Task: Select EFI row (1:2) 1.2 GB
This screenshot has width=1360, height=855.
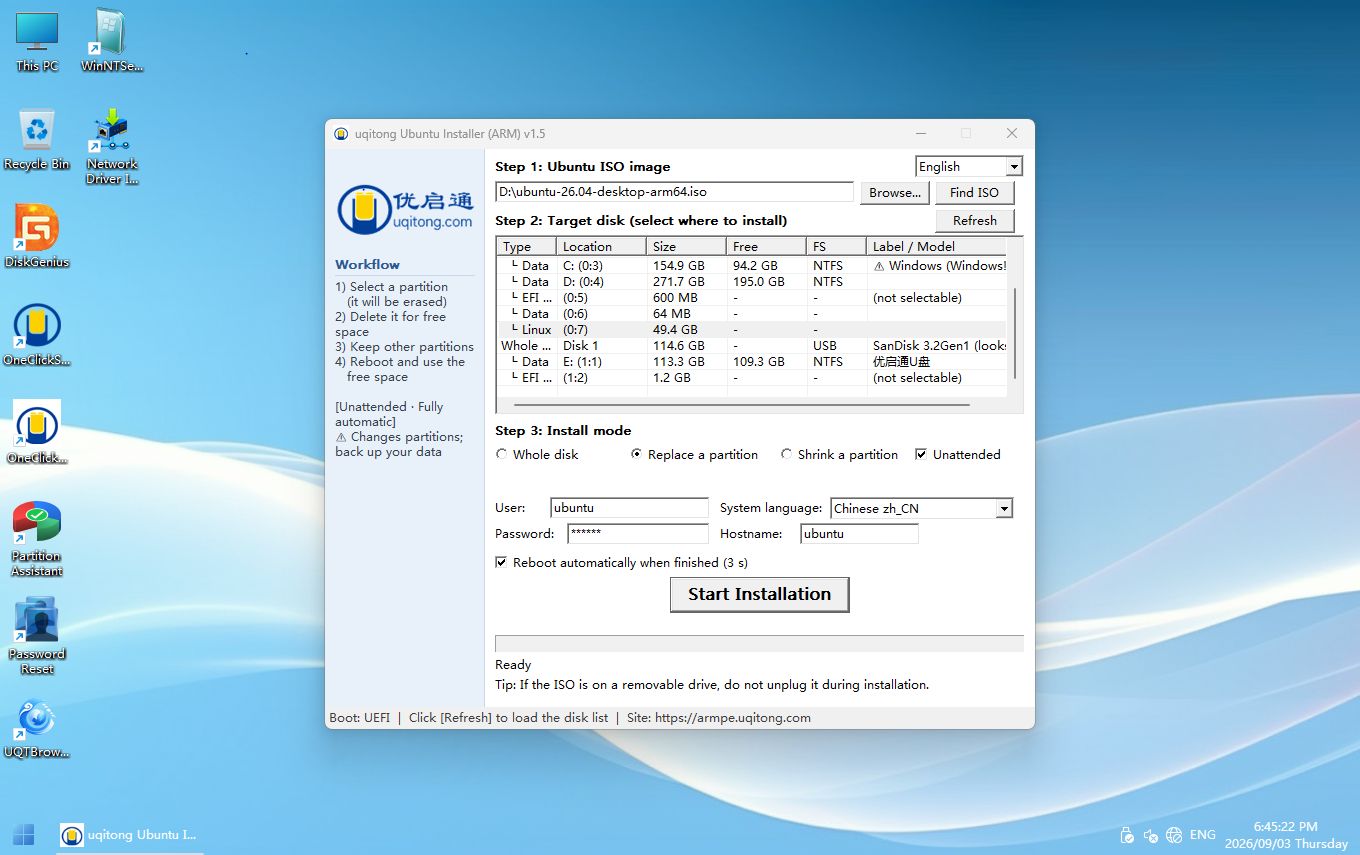Action: pos(752,378)
